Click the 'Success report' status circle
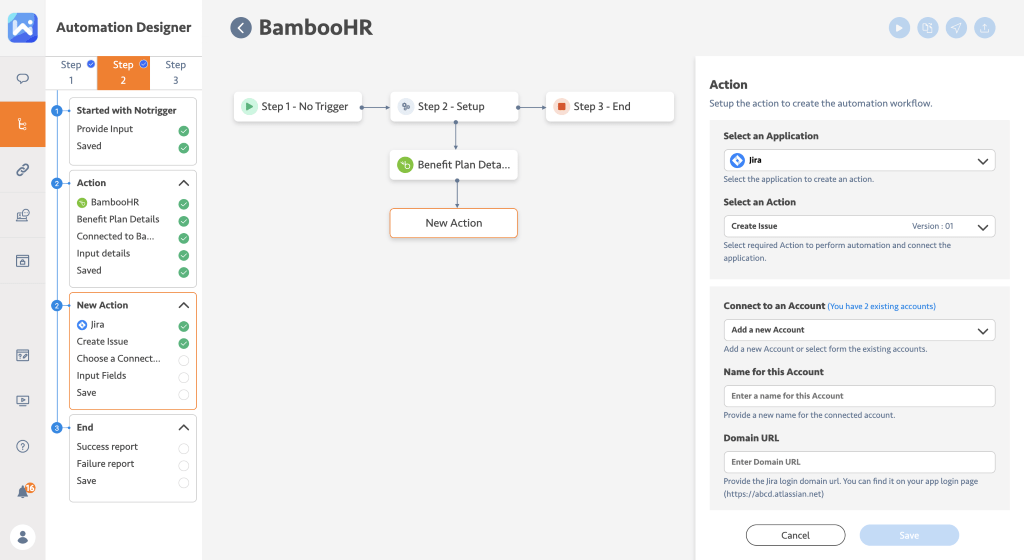Screen dimensions: 1024x560 pyautogui.click(x=183, y=448)
